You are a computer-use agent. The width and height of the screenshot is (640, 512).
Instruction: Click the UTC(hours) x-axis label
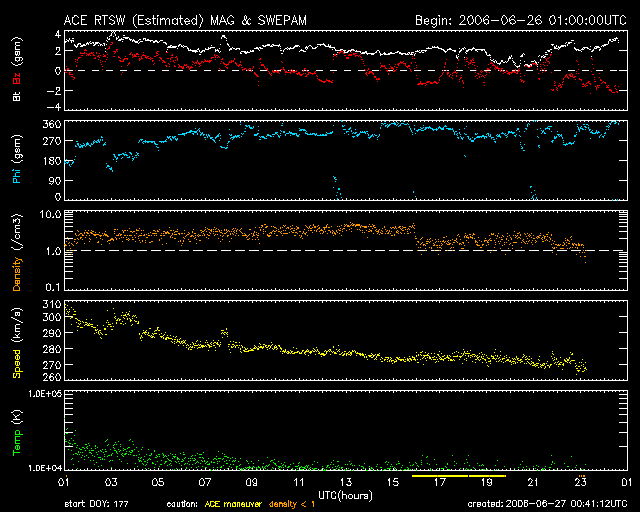(x=345, y=496)
